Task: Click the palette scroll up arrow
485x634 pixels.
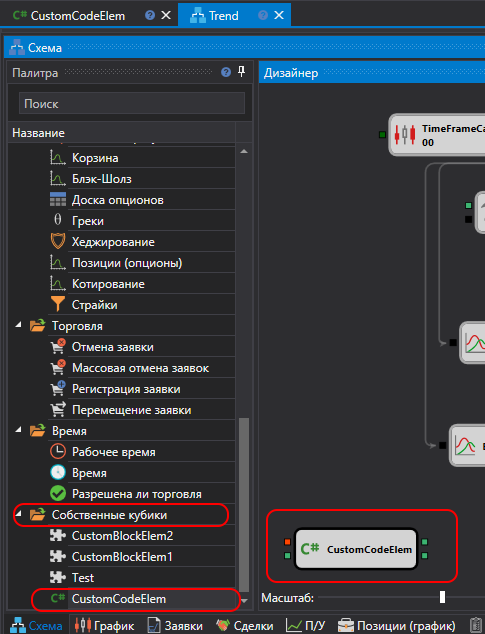Action: pos(244,152)
